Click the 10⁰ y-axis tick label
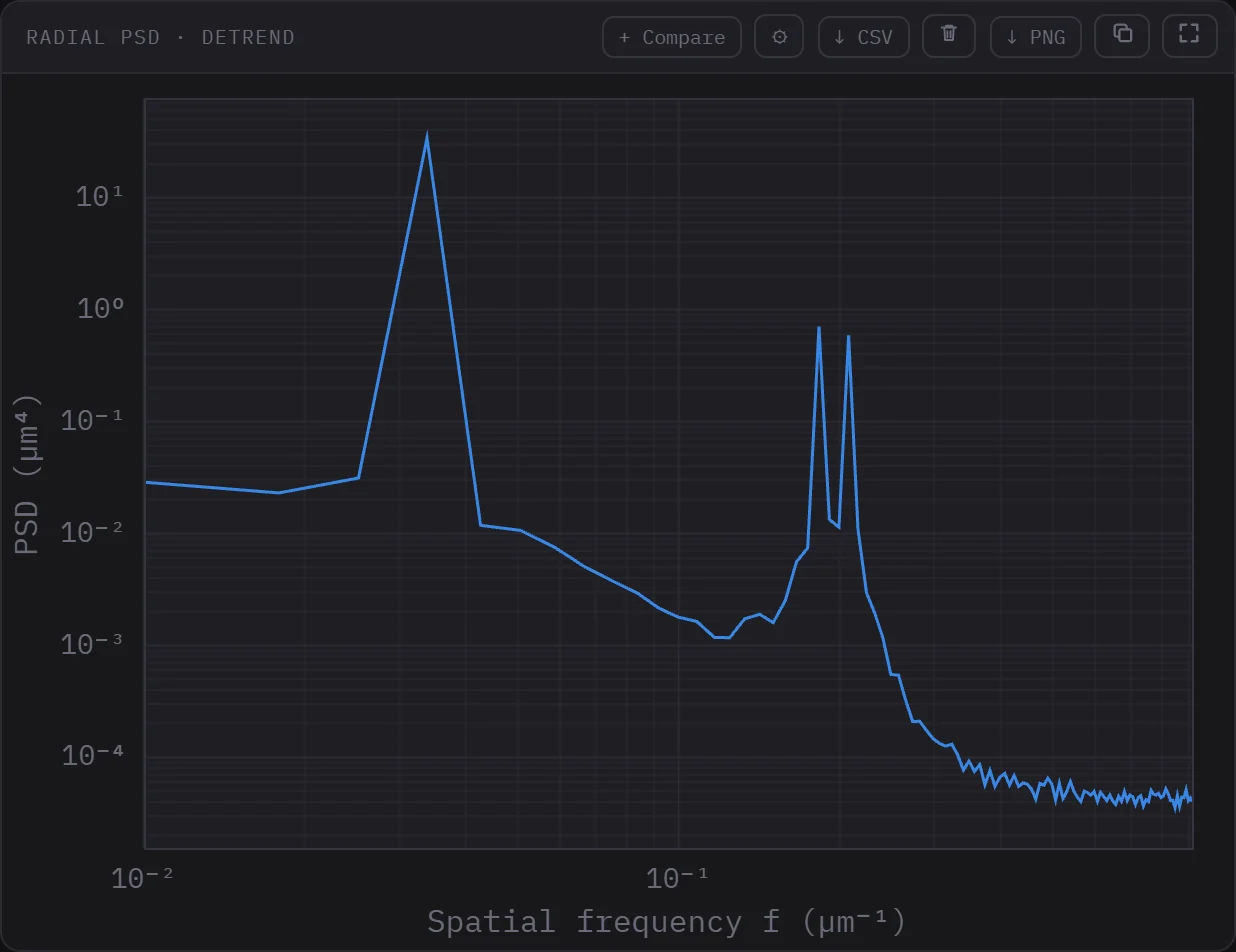 pos(99,308)
